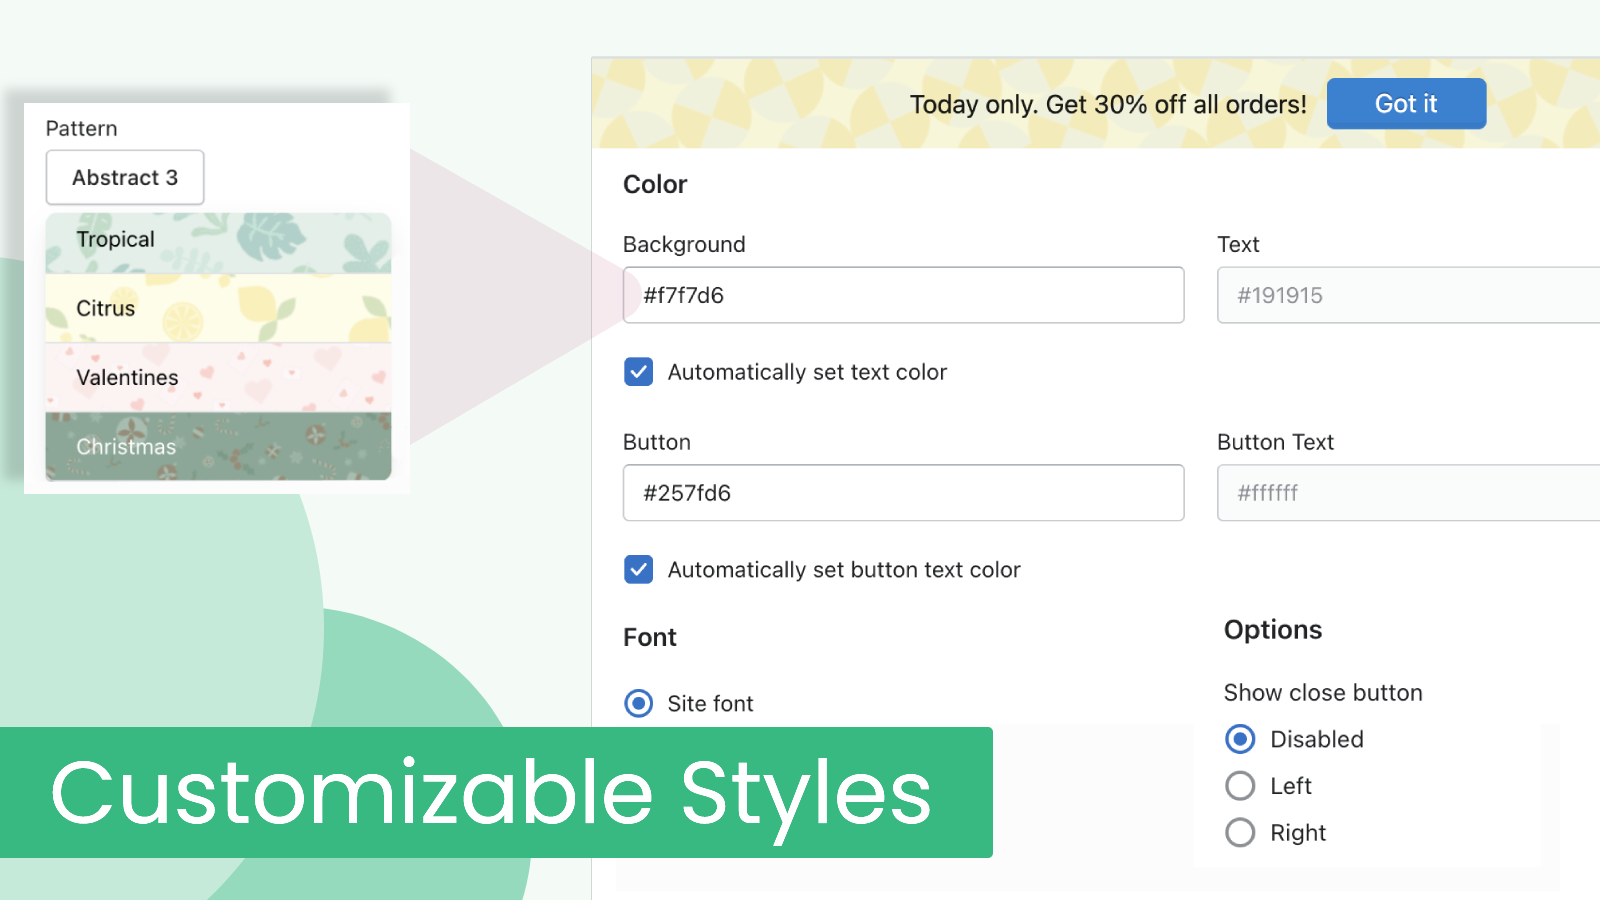
Task: Show close button on the Right
Action: point(1240,832)
